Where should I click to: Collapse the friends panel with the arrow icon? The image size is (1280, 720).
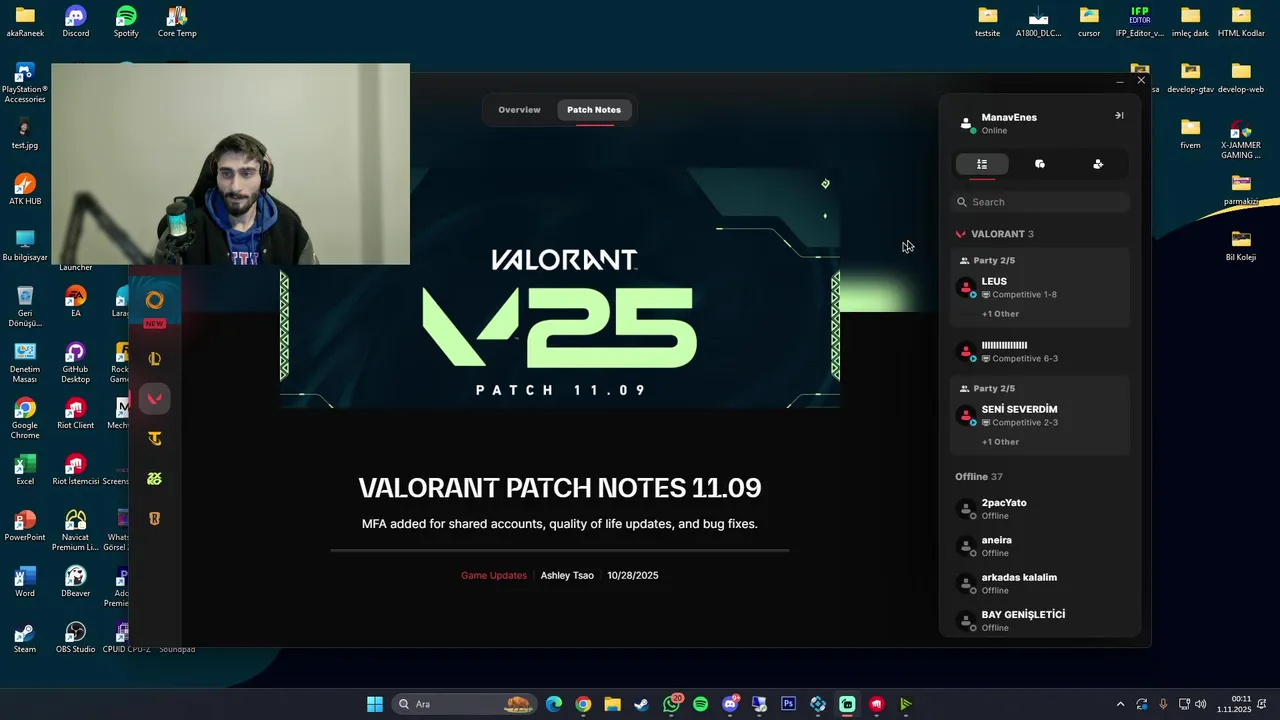[x=1119, y=116]
